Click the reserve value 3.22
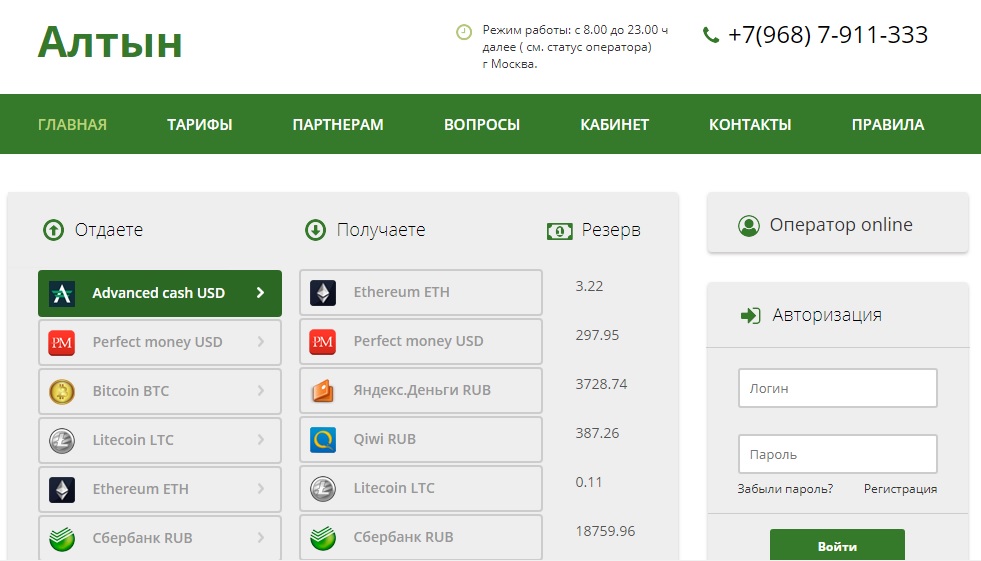Image resolution: width=981 pixels, height=561 pixels. [x=589, y=286]
